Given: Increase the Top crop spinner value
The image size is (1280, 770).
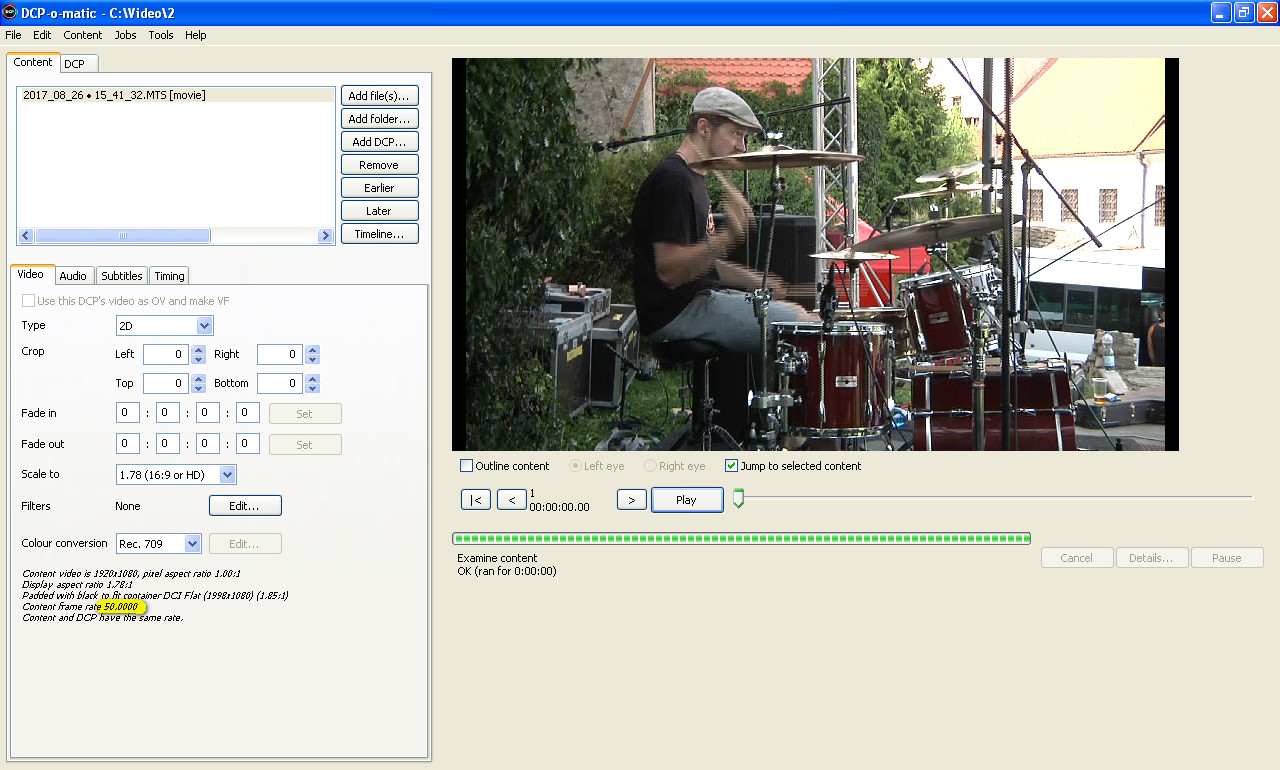Looking at the screenshot, I should coord(199,379).
